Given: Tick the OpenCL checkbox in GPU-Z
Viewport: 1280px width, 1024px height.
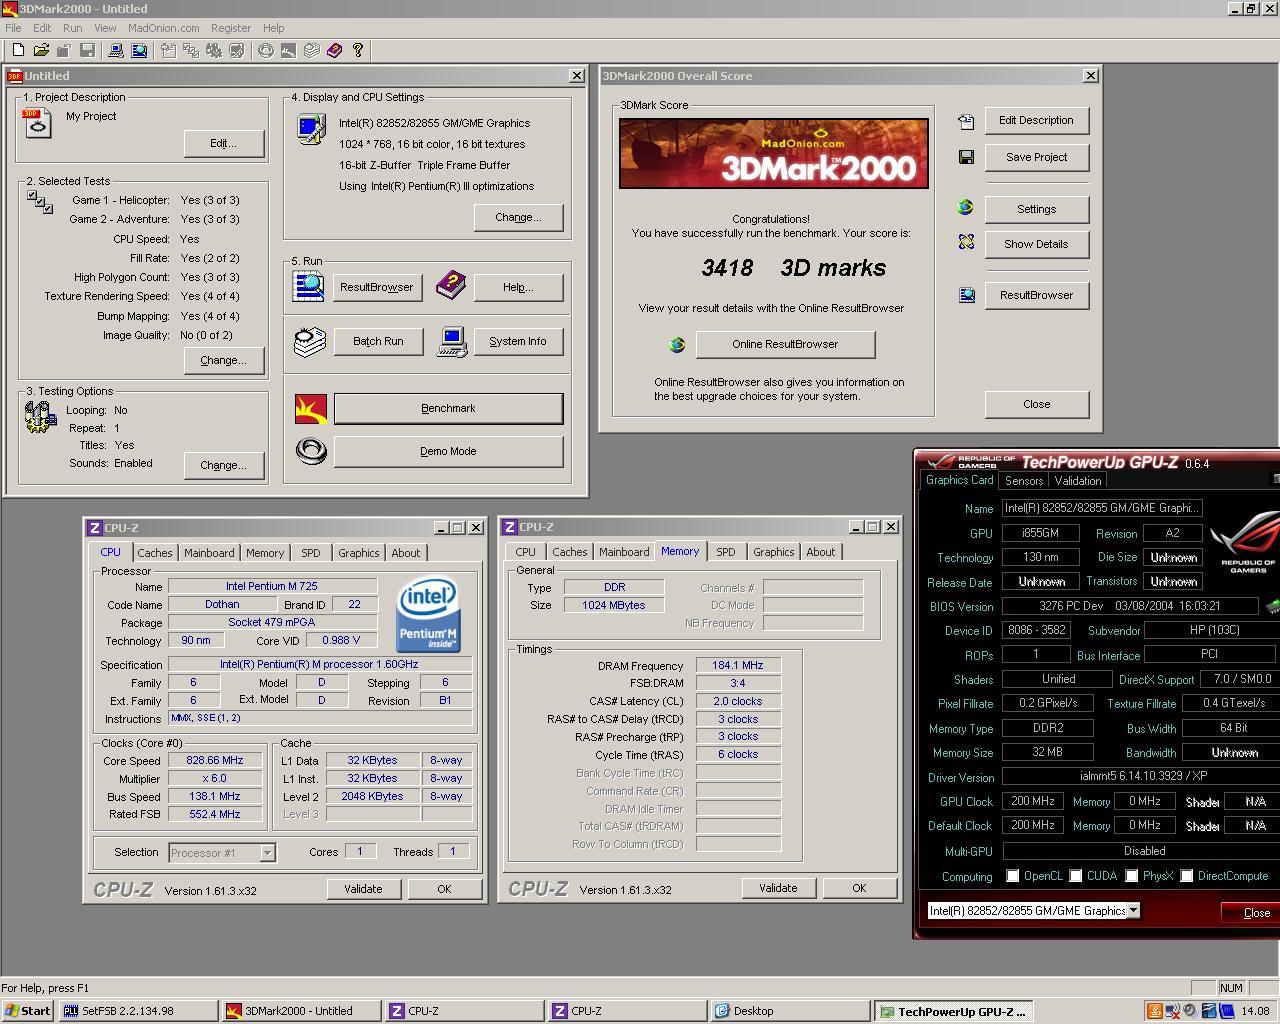Looking at the screenshot, I should click(x=1013, y=876).
